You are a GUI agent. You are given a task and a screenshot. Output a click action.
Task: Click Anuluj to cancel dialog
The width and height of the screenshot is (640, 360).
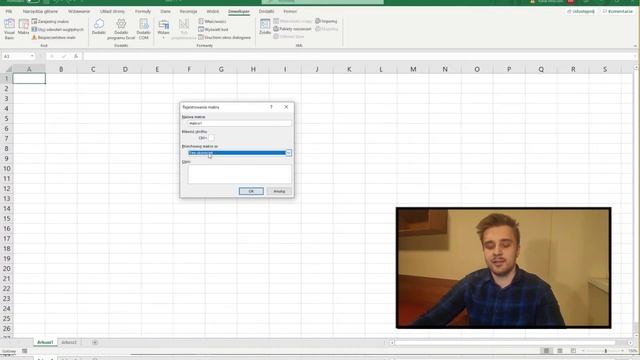pos(279,191)
